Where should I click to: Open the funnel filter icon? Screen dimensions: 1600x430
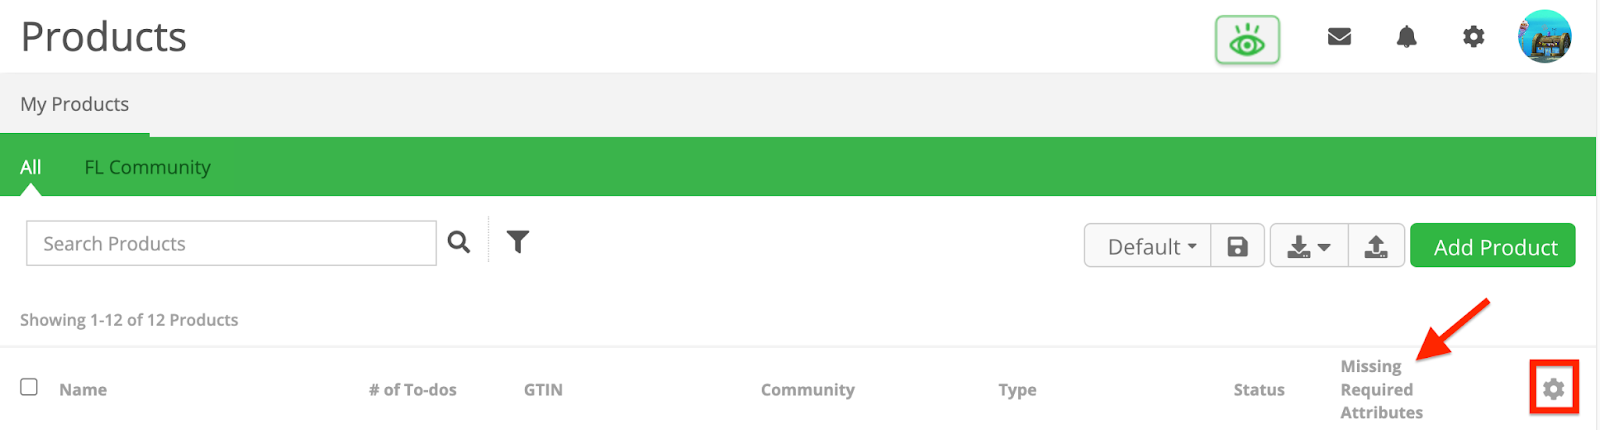click(x=517, y=242)
